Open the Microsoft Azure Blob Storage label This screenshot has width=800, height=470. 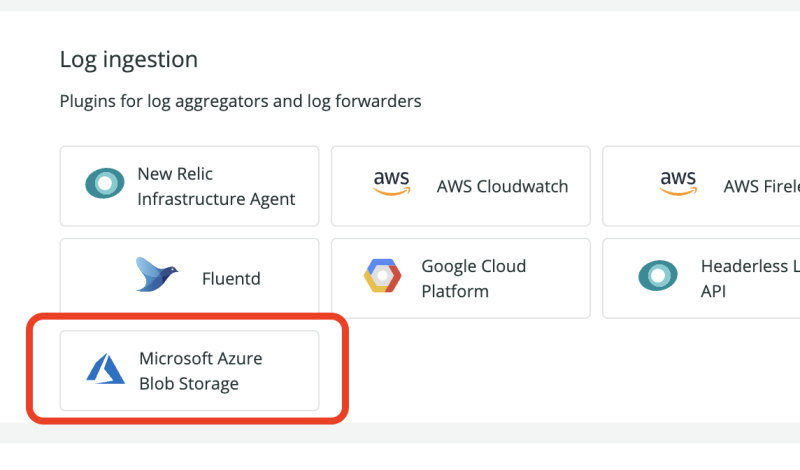[x=200, y=371]
